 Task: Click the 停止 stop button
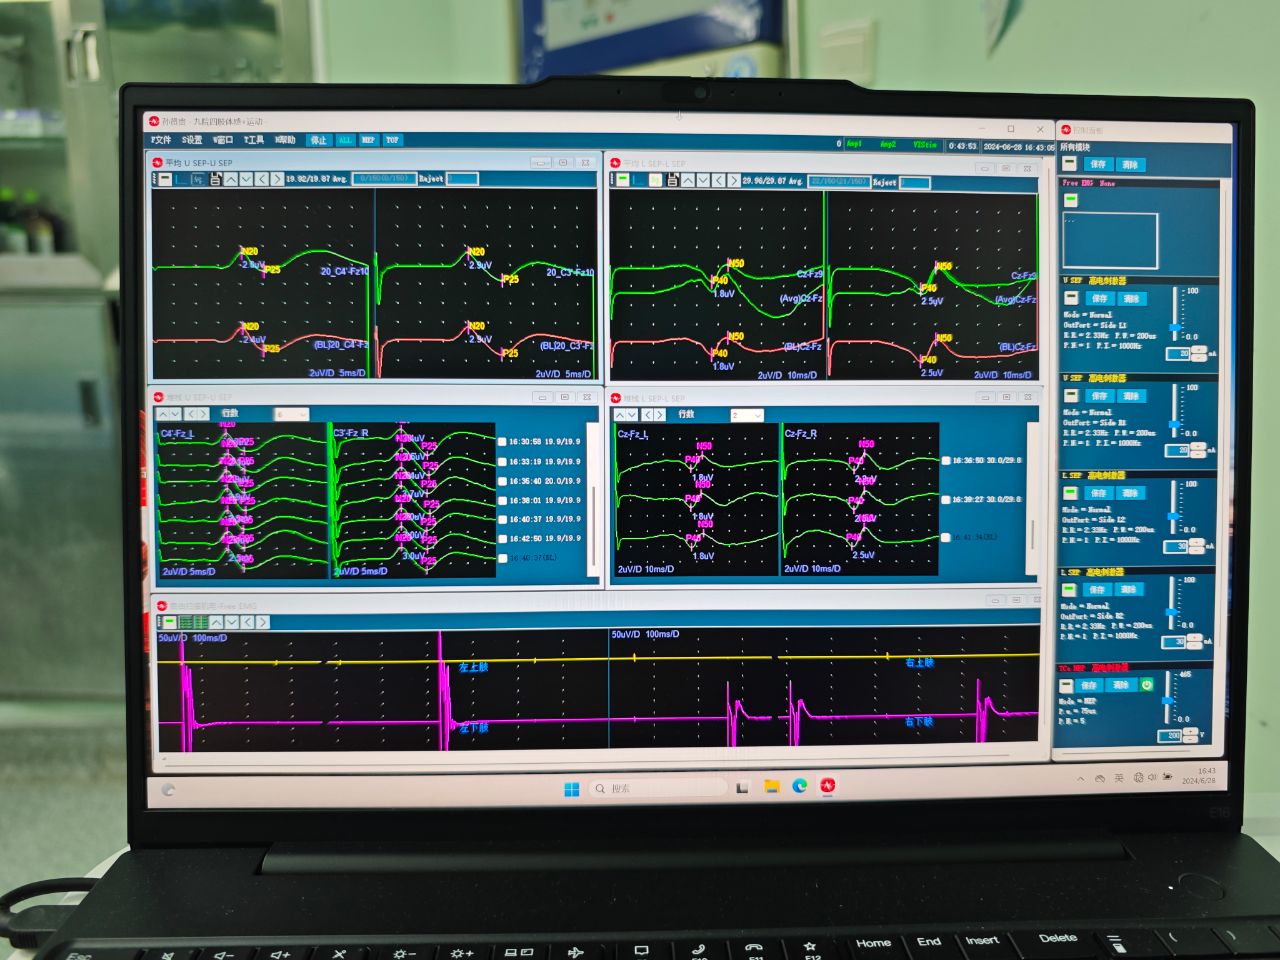pos(318,140)
